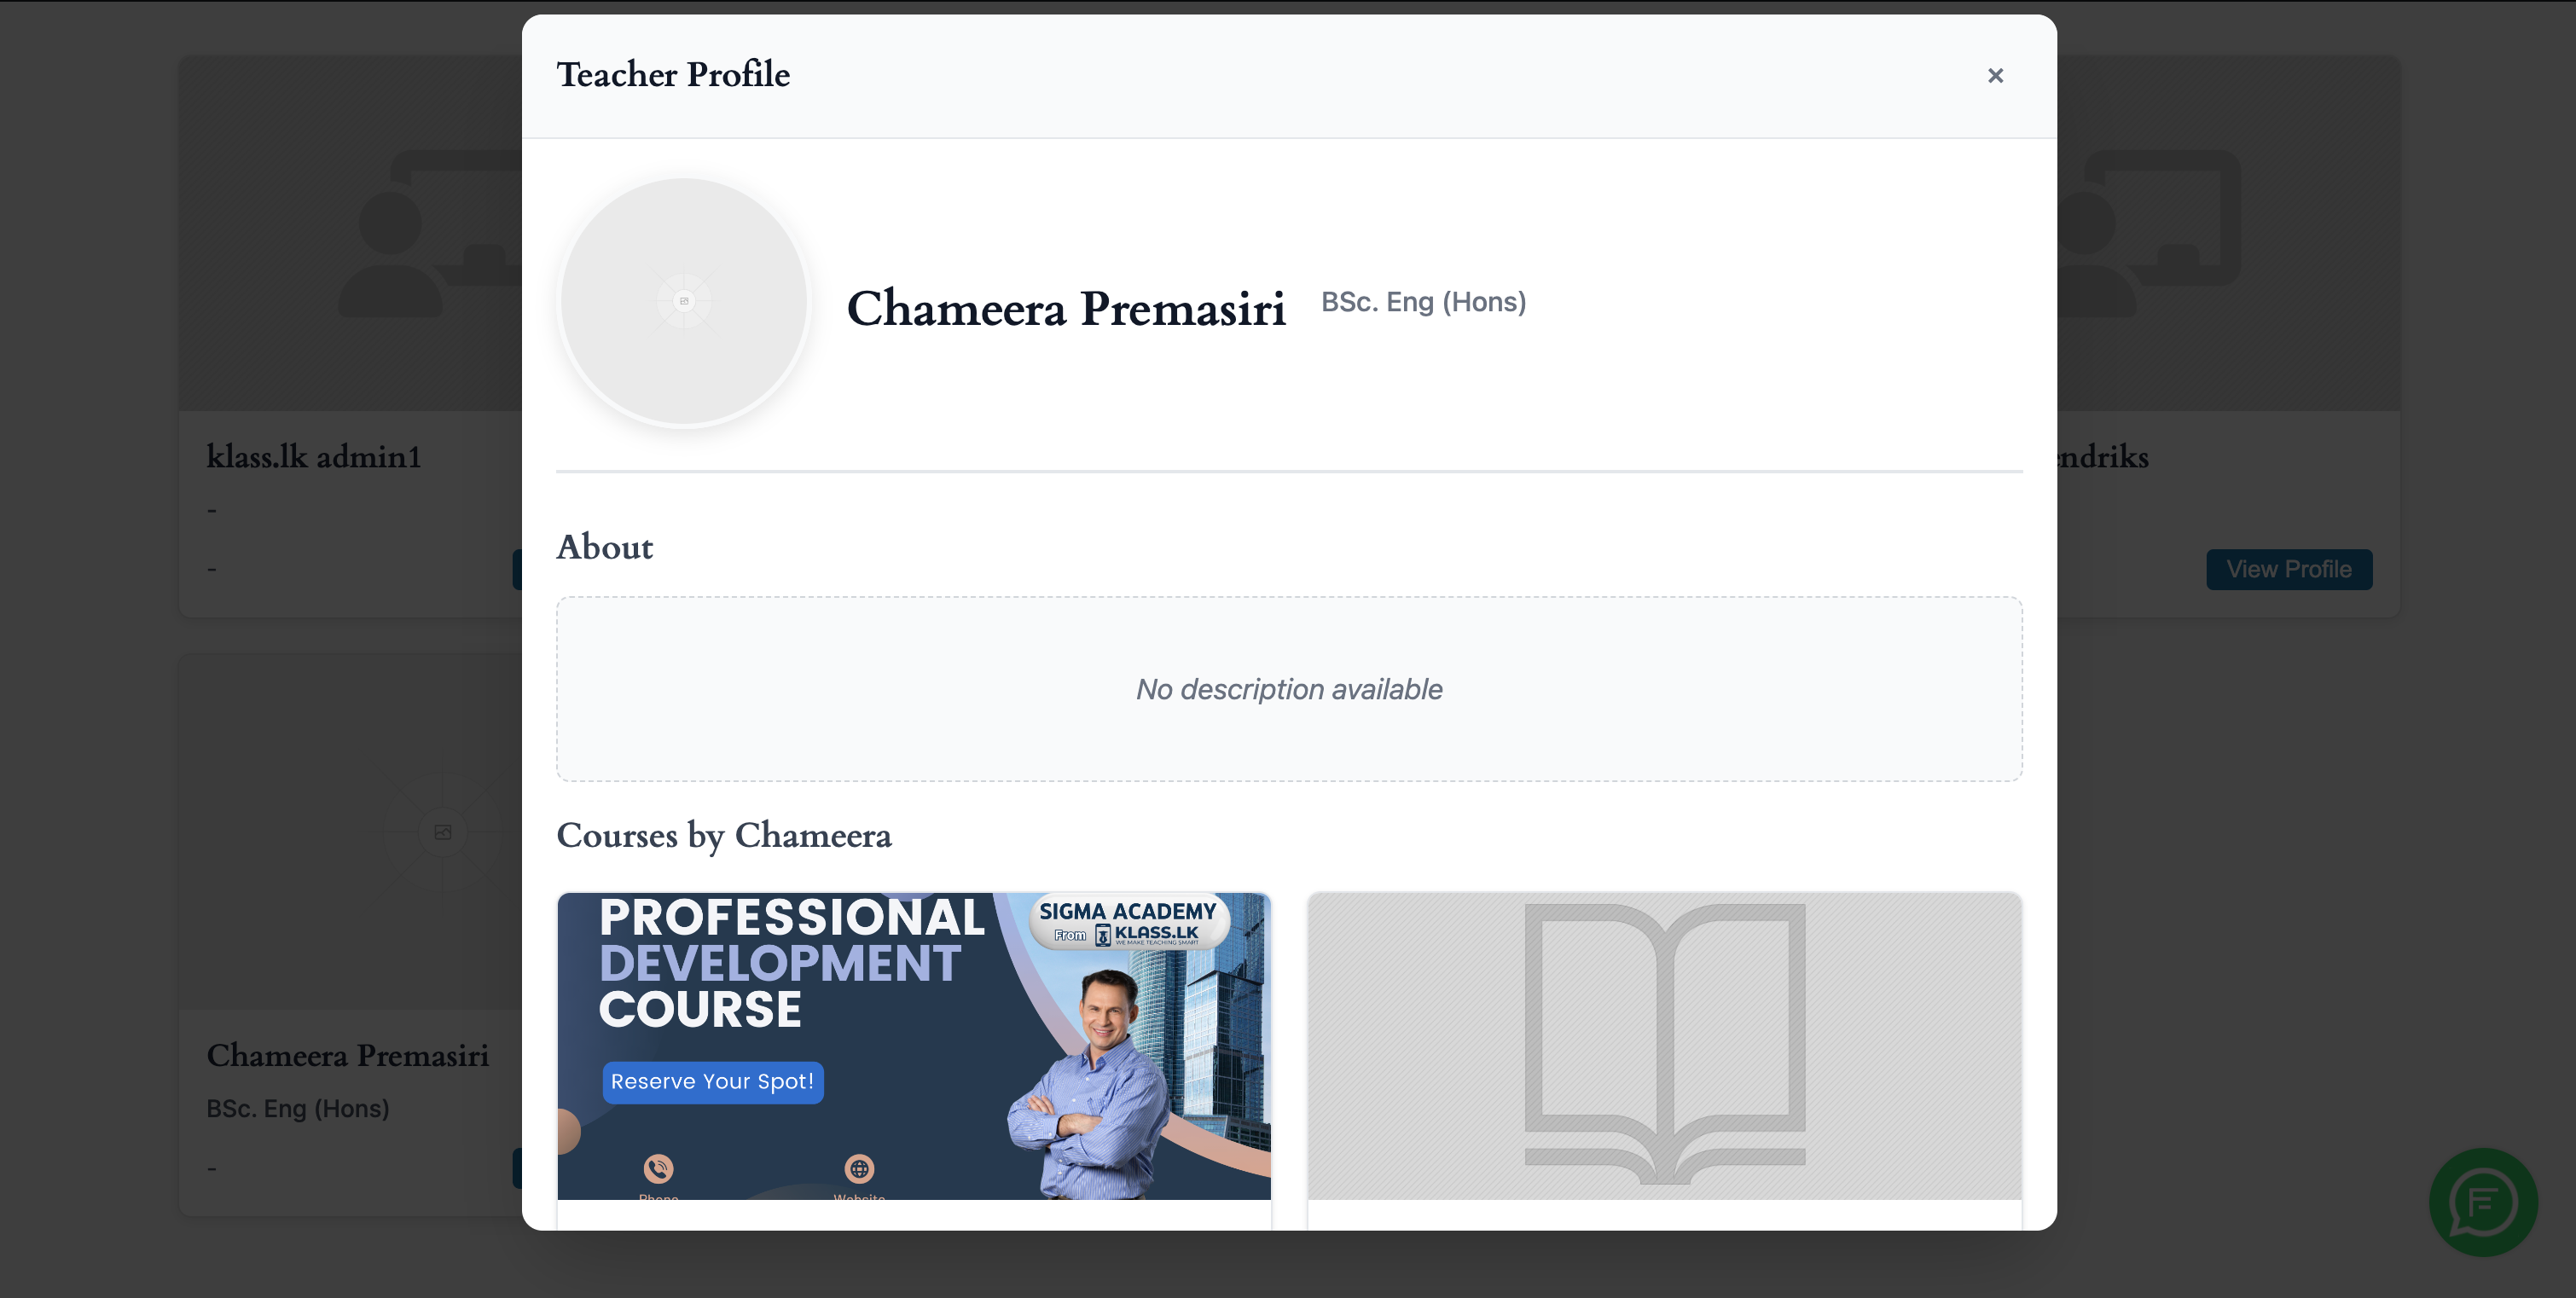This screenshot has width=2576, height=1298.
Task: Close the Teacher Profile modal
Action: (1995, 76)
